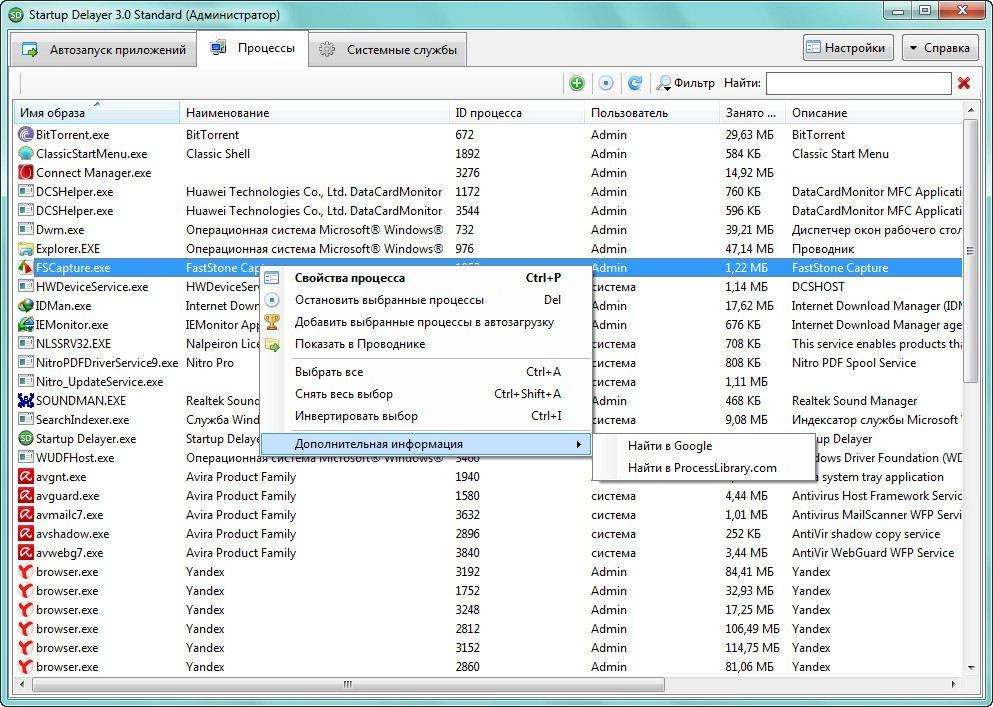Choose Выбрать все menu entry

(426, 372)
